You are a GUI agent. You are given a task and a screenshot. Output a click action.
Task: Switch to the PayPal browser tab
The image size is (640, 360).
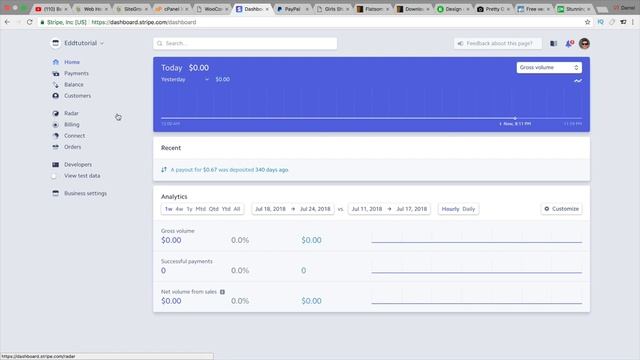coord(292,9)
